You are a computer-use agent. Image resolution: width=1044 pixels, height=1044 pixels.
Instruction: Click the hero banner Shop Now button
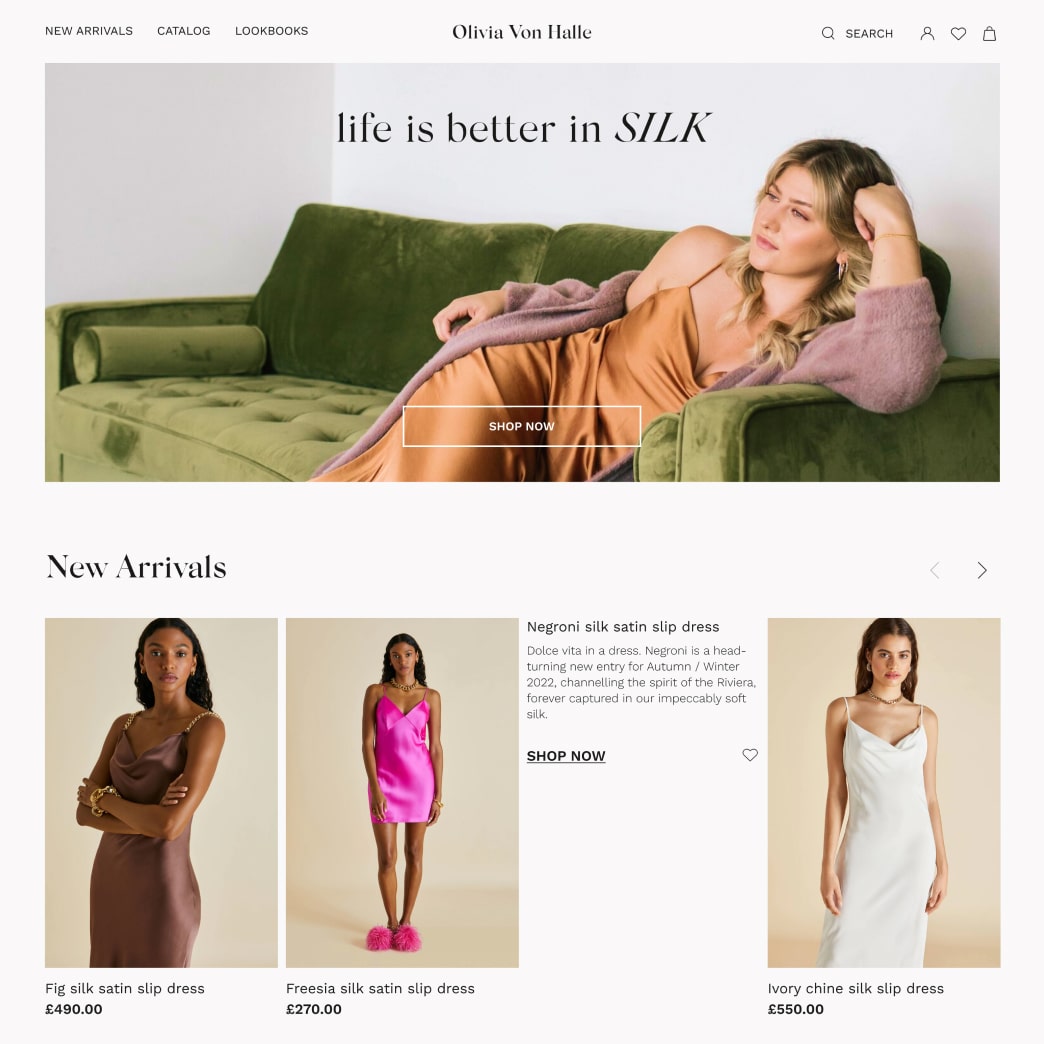tap(521, 426)
